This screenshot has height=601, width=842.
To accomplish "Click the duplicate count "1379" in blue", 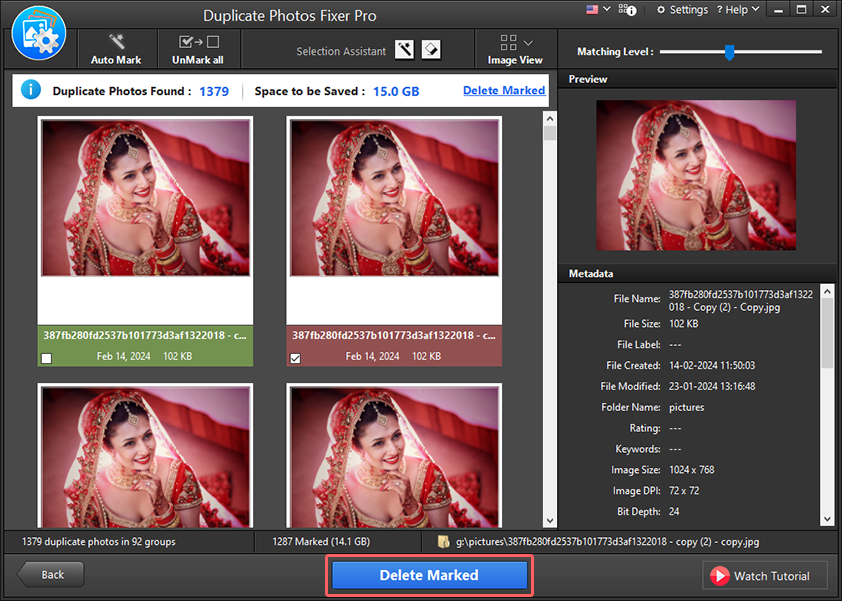I will [214, 91].
